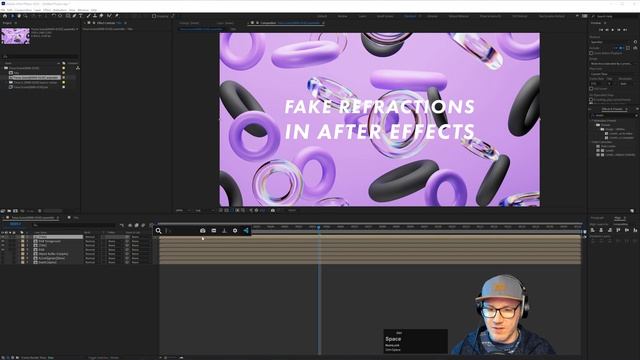Click the reset icon beside the Preview shortcut dropdown
640x360 pixels.
(x=635, y=42)
